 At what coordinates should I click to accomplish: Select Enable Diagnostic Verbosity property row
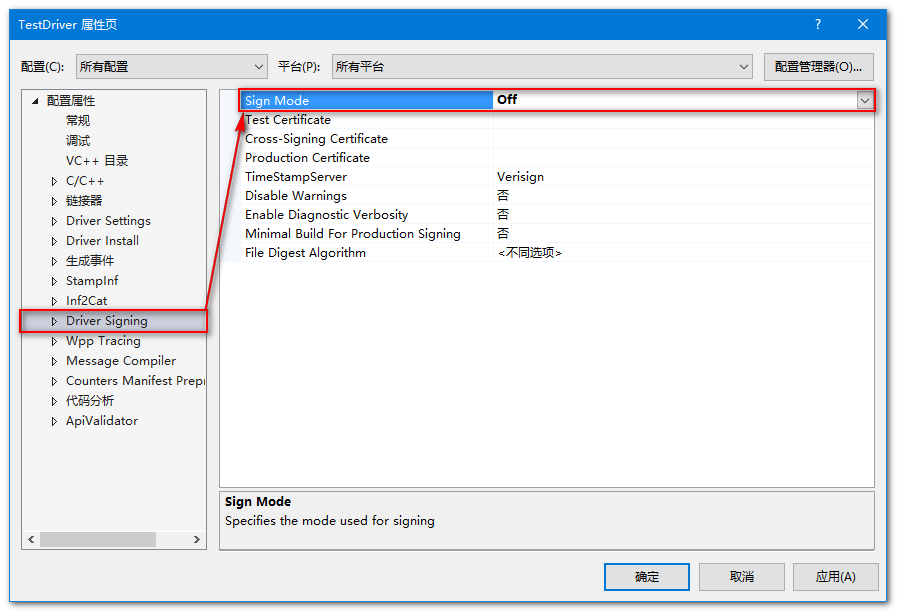[557, 214]
